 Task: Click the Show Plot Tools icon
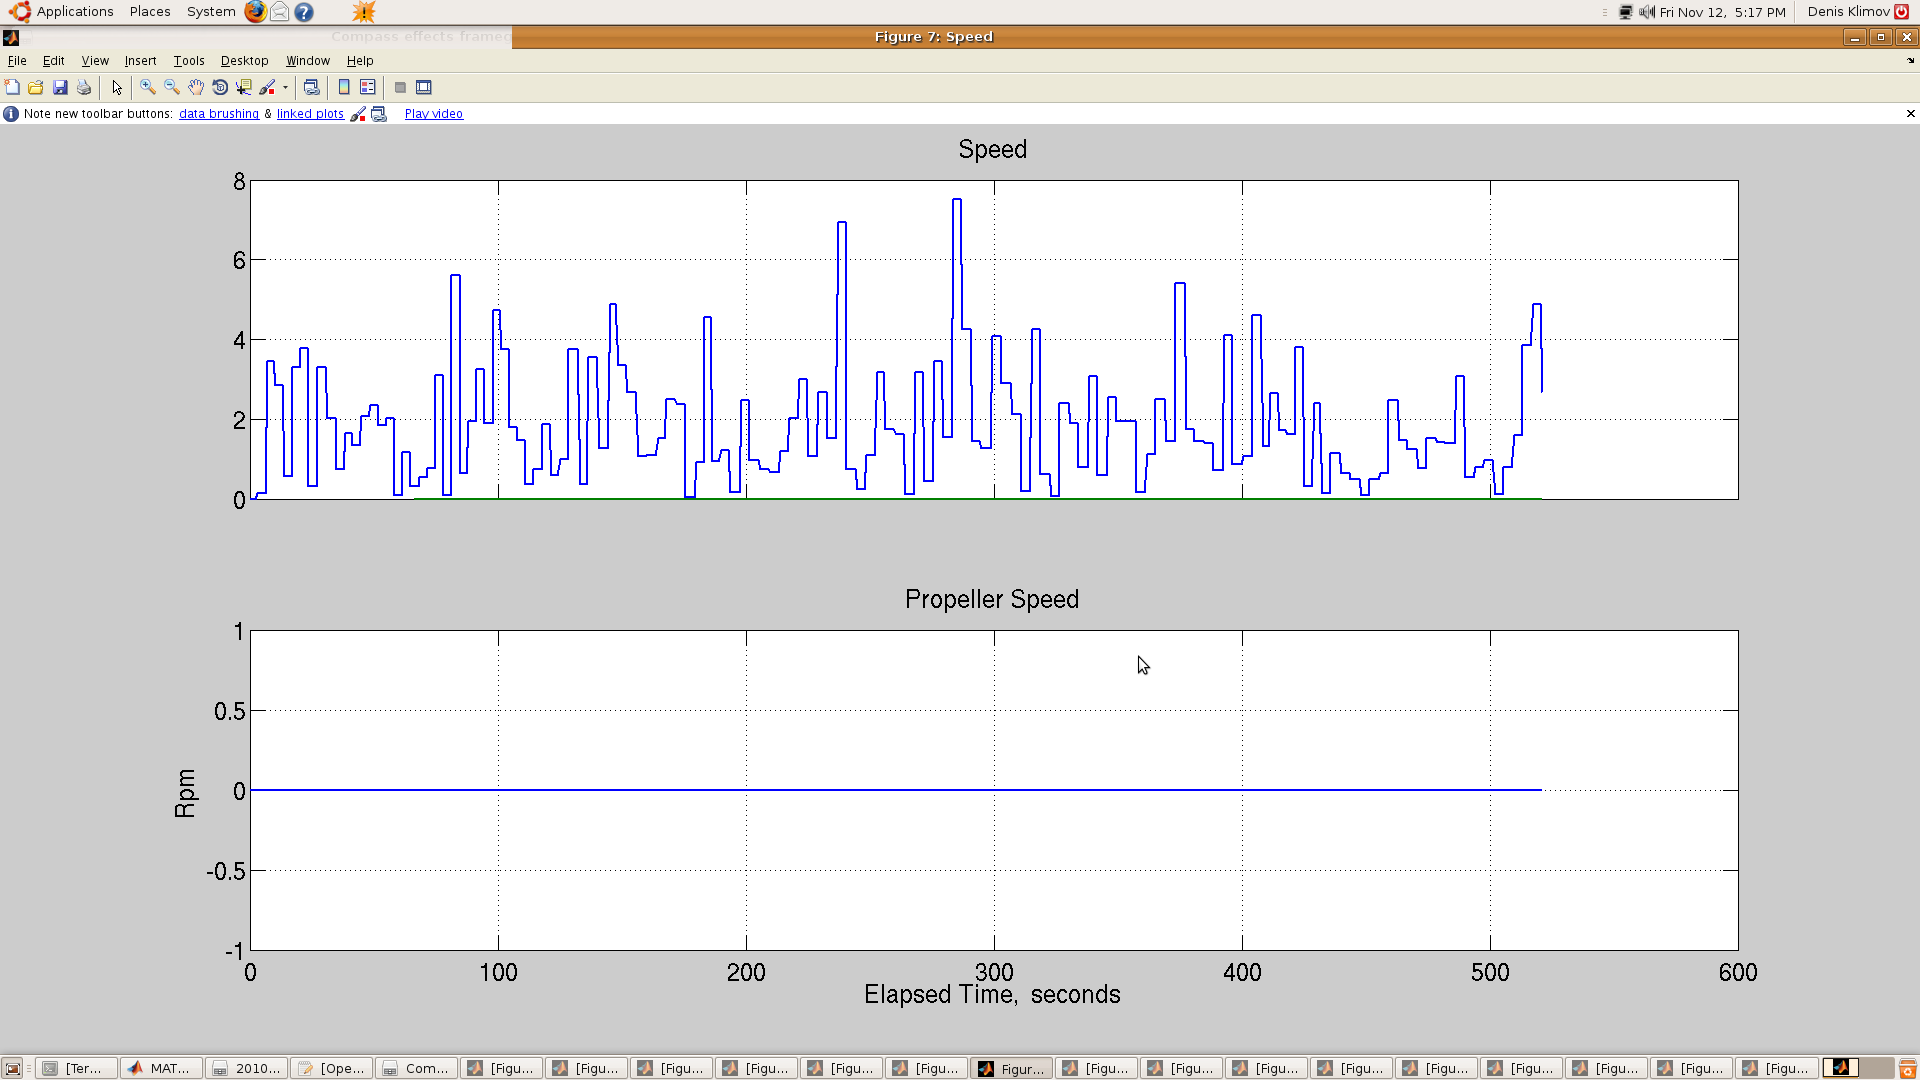[x=424, y=88]
